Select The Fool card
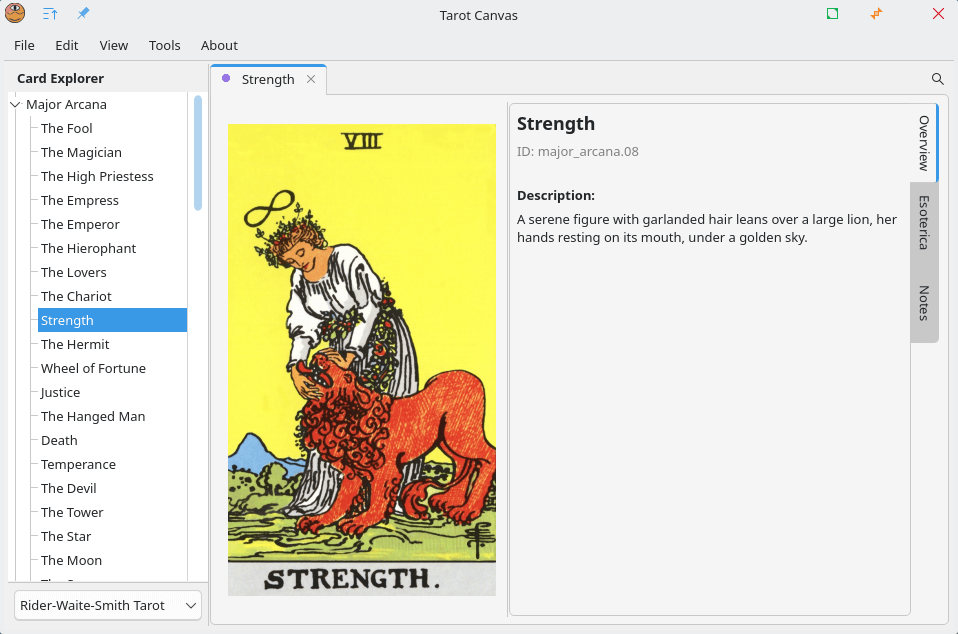The image size is (958, 634). tap(66, 128)
